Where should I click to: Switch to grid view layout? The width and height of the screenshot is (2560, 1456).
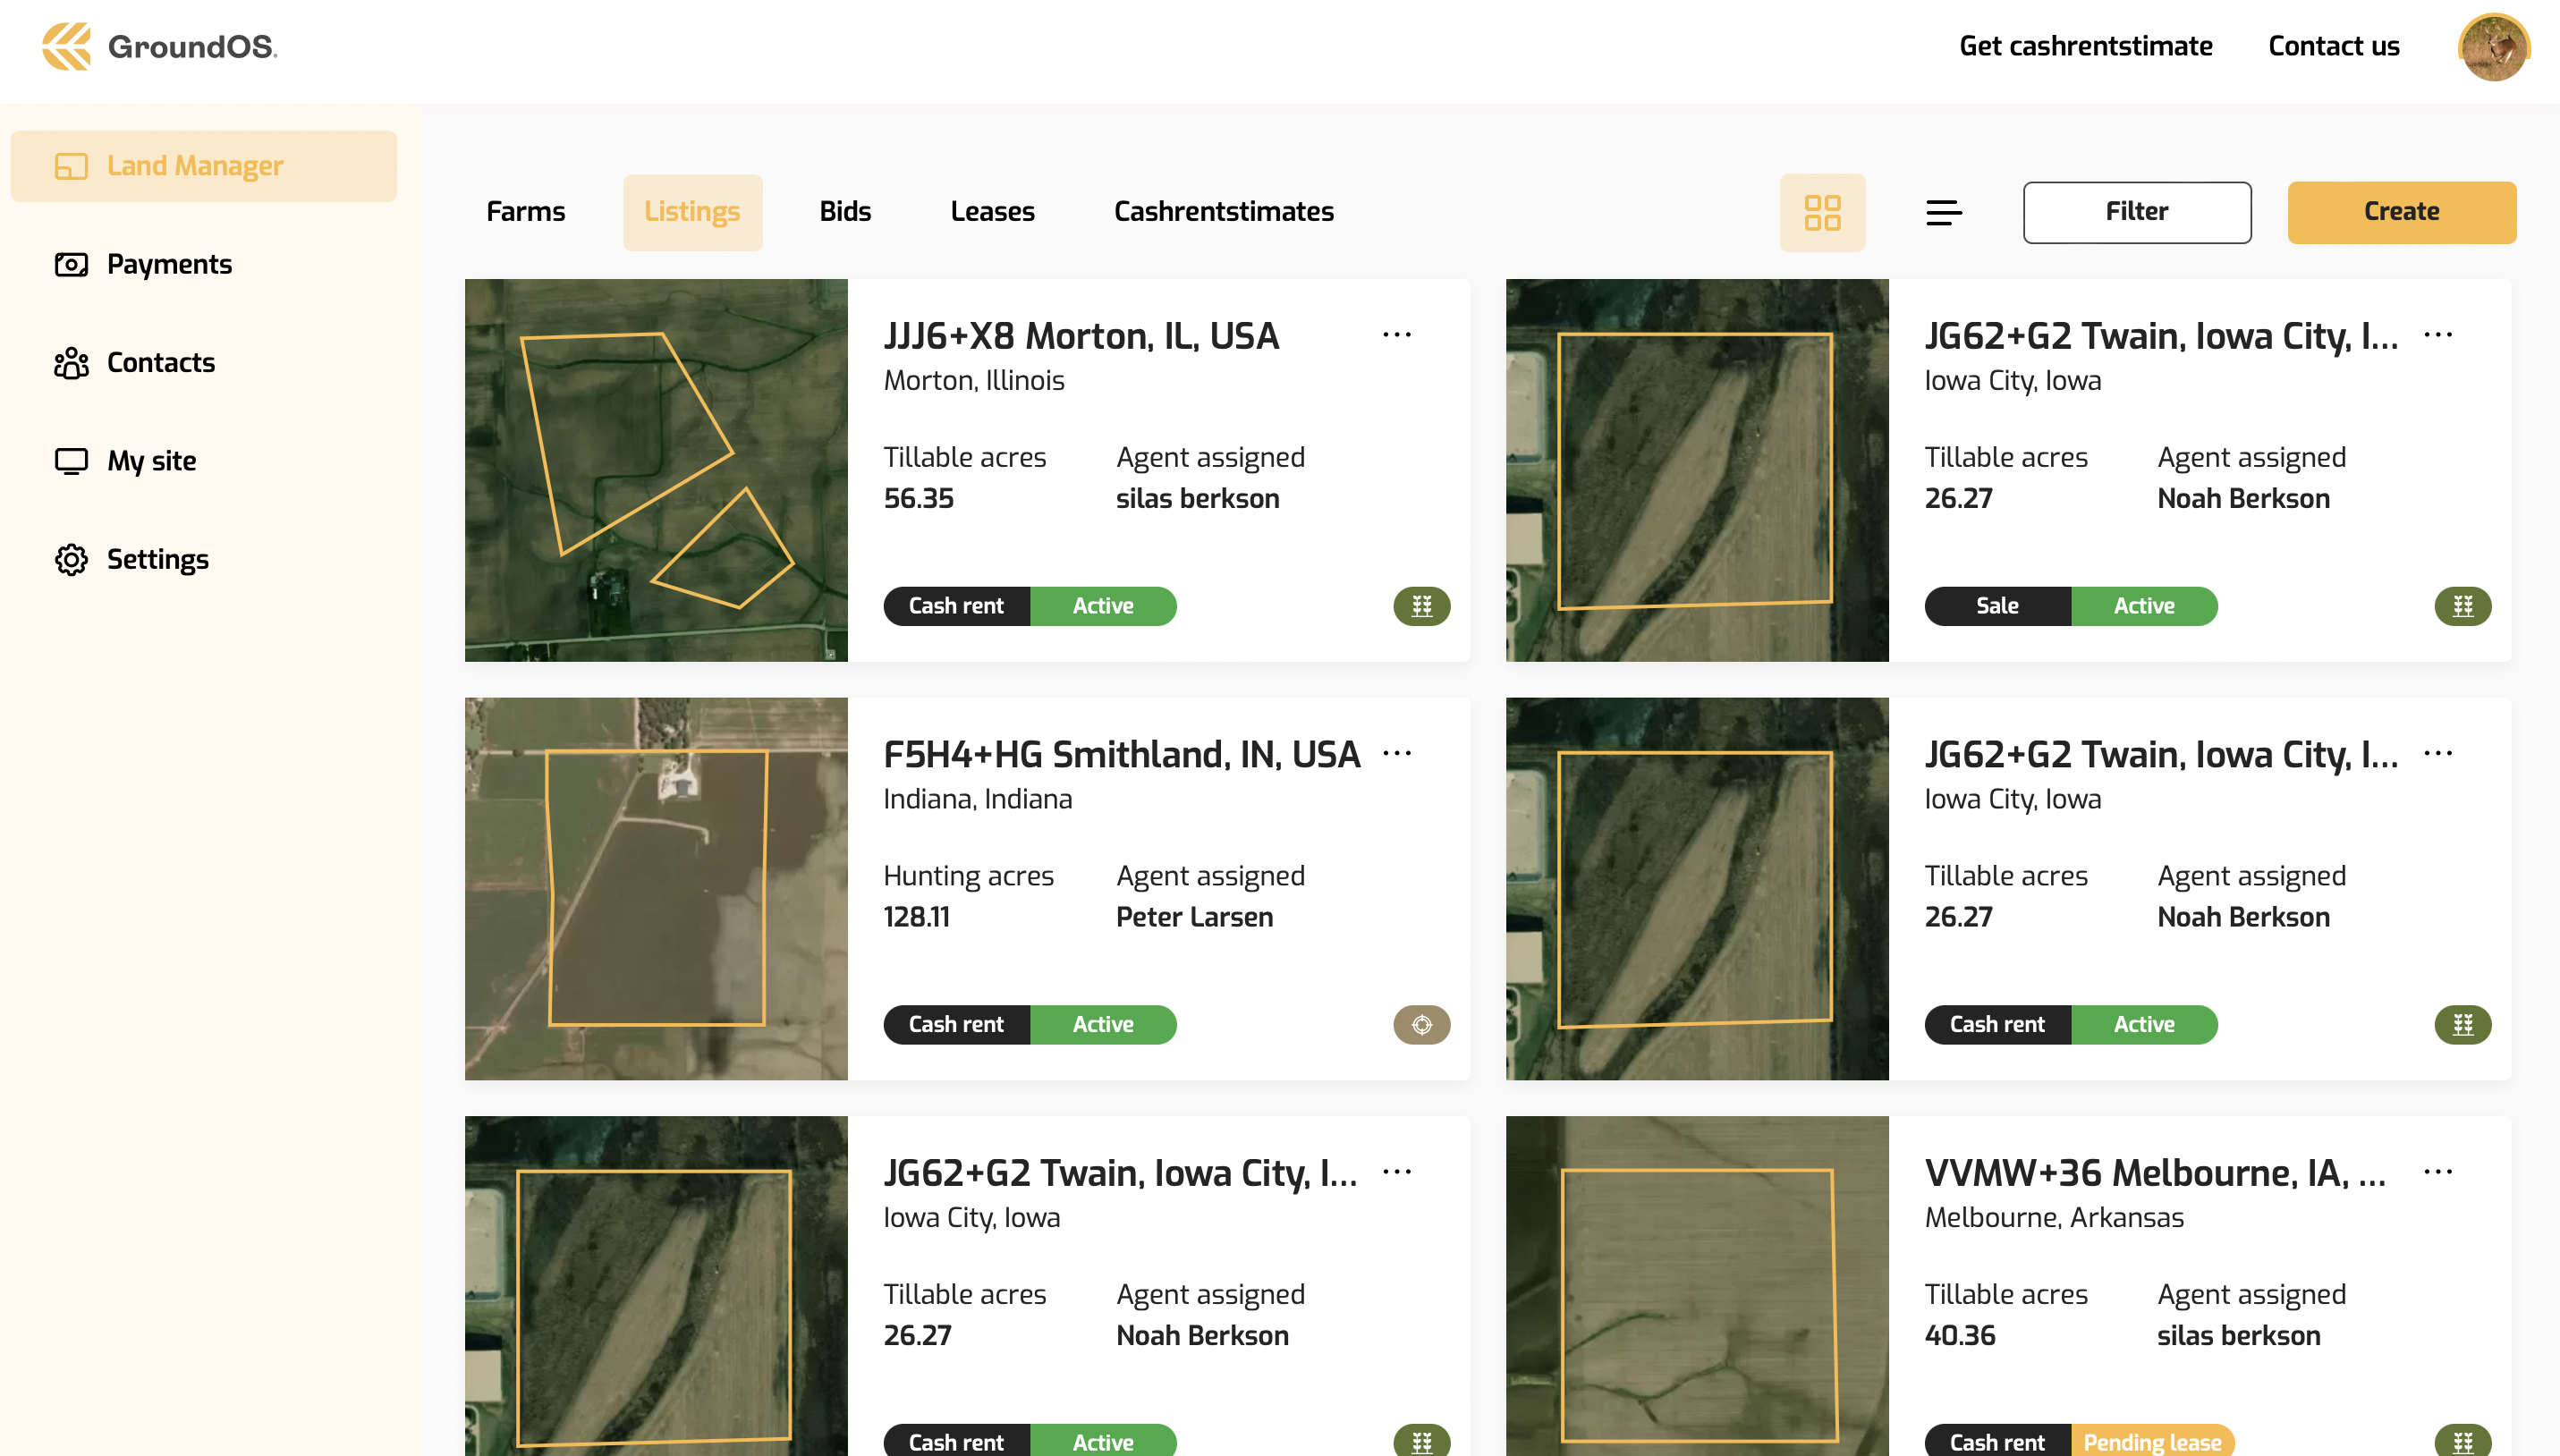click(x=1822, y=212)
